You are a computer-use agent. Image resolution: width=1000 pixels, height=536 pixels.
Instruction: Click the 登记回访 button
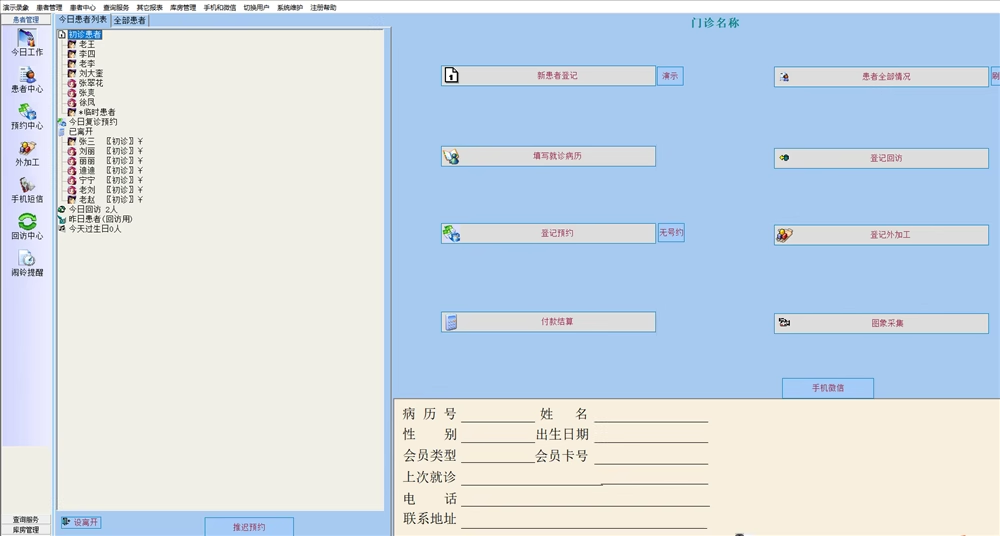click(881, 158)
